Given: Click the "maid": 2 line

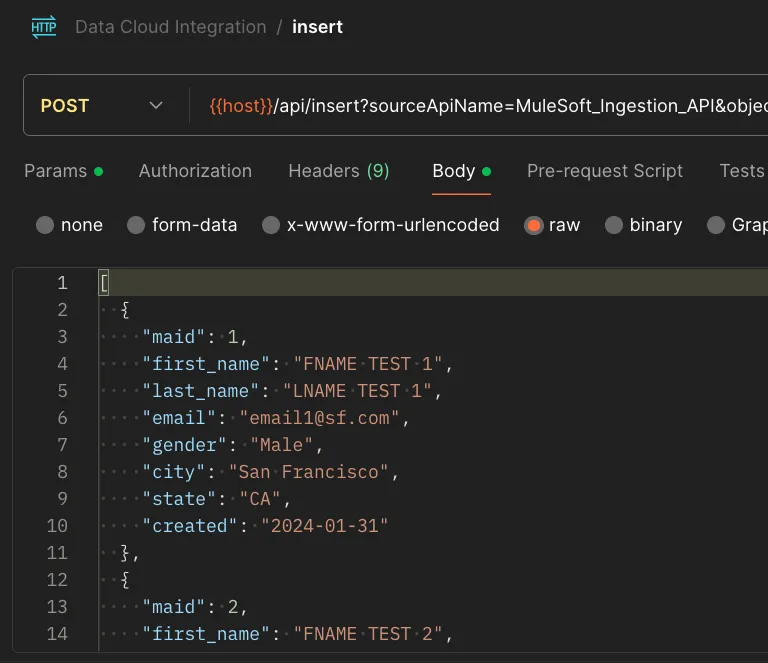Looking at the screenshot, I should [195, 607].
